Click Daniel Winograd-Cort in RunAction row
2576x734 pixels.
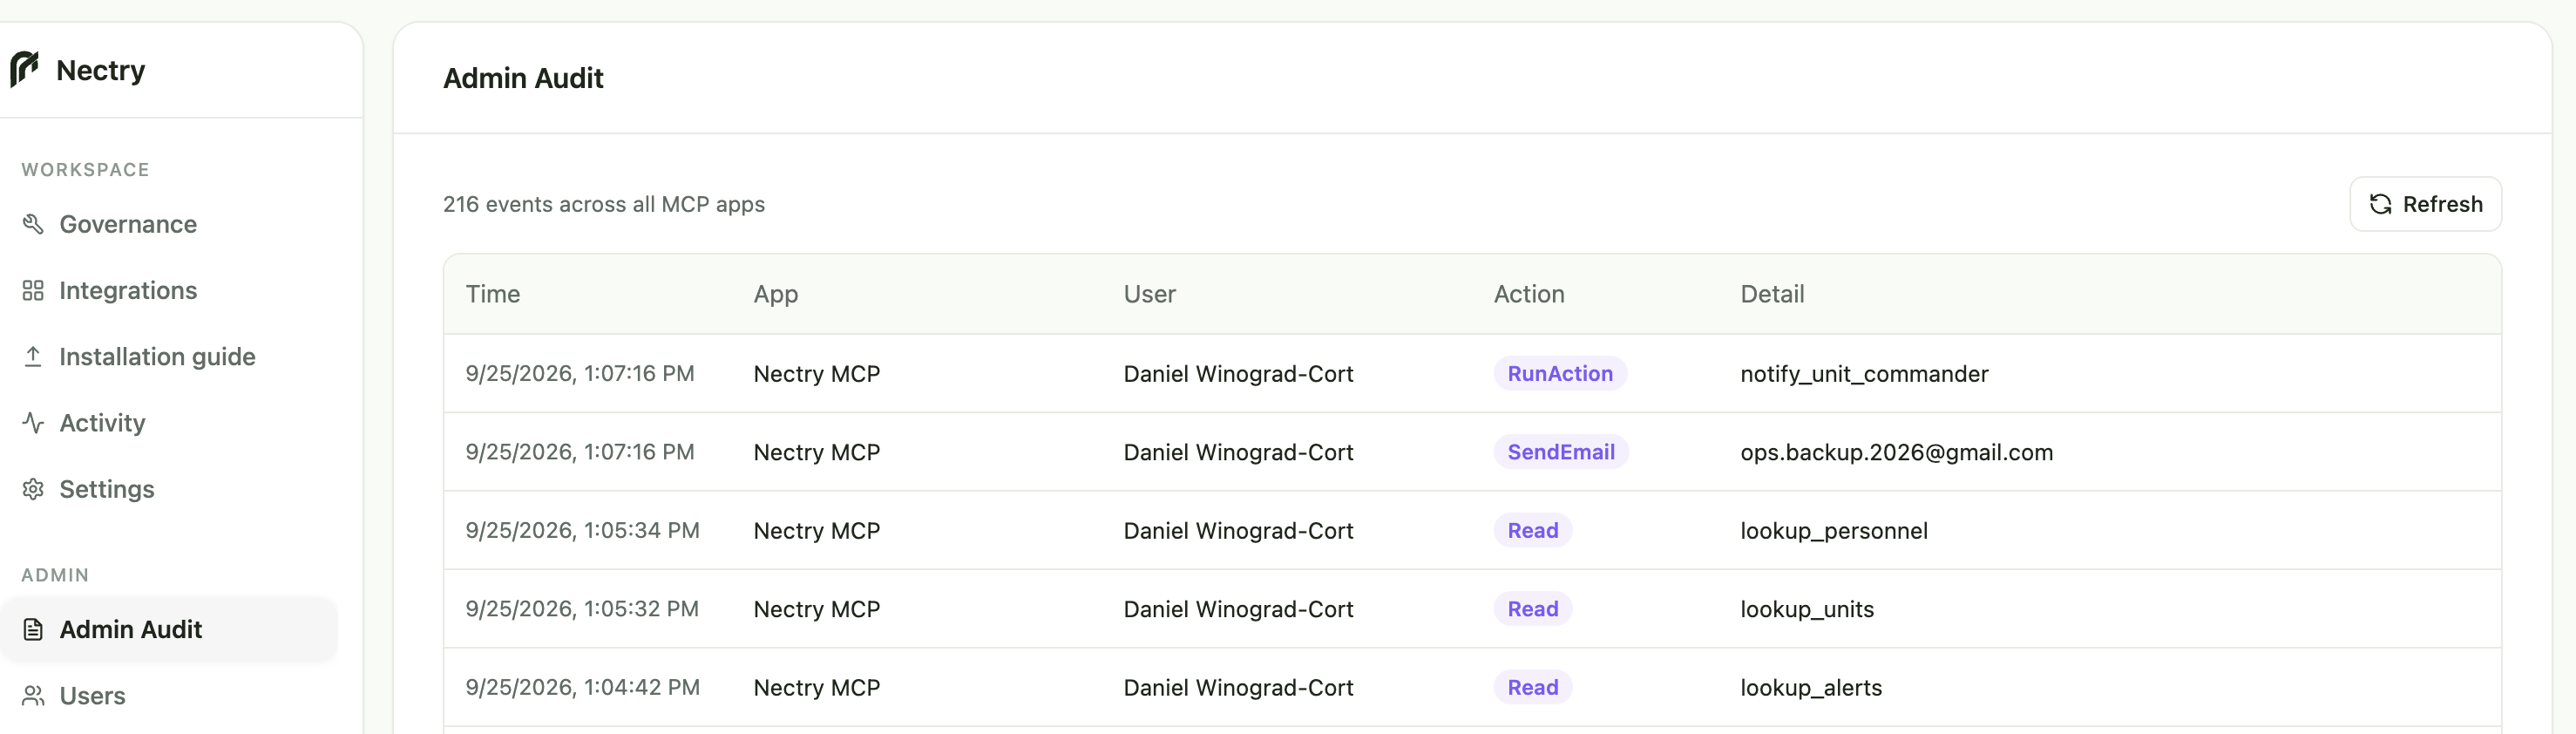pyautogui.click(x=1238, y=374)
